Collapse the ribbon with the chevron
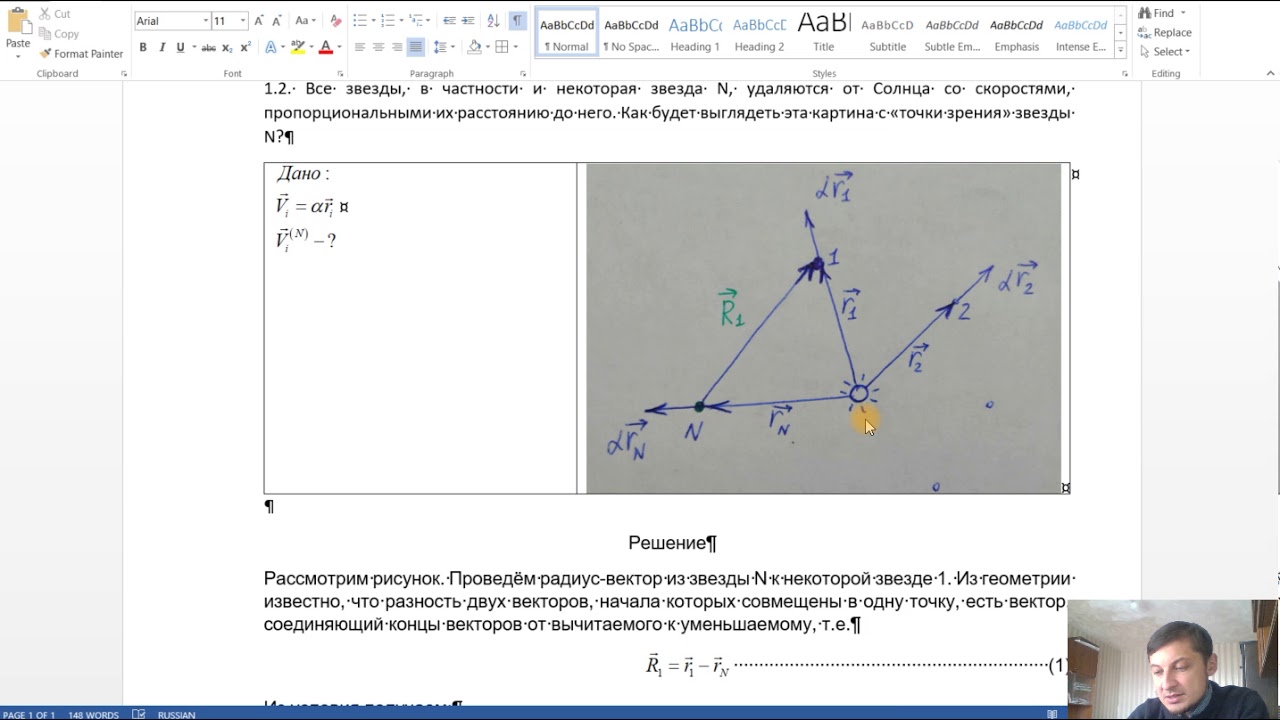1280x720 pixels. (x=1268, y=74)
